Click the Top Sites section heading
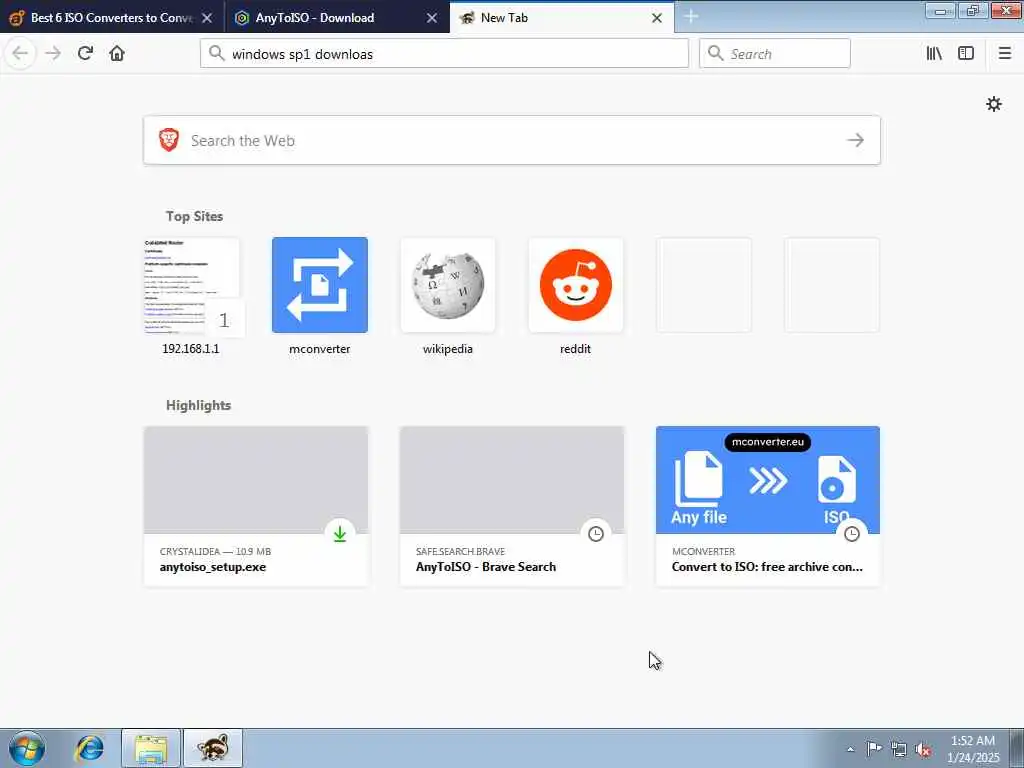 pyautogui.click(x=194, y=216)
